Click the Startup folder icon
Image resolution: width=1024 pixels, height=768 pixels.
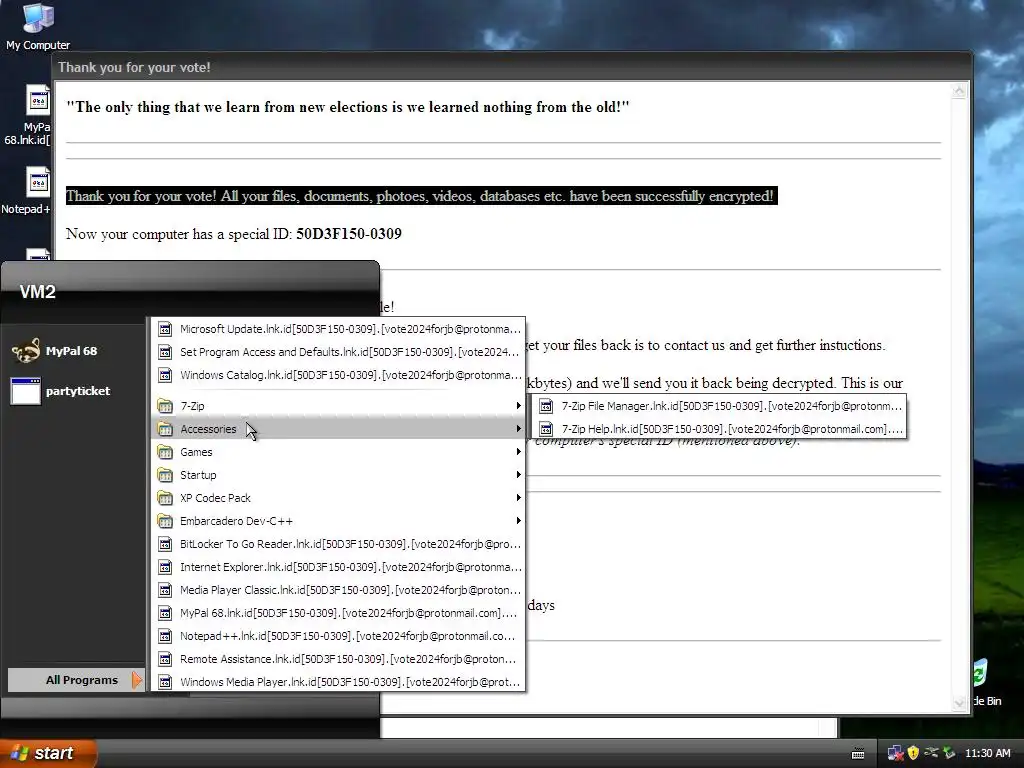pyautogui.click(x=165, y=475)
